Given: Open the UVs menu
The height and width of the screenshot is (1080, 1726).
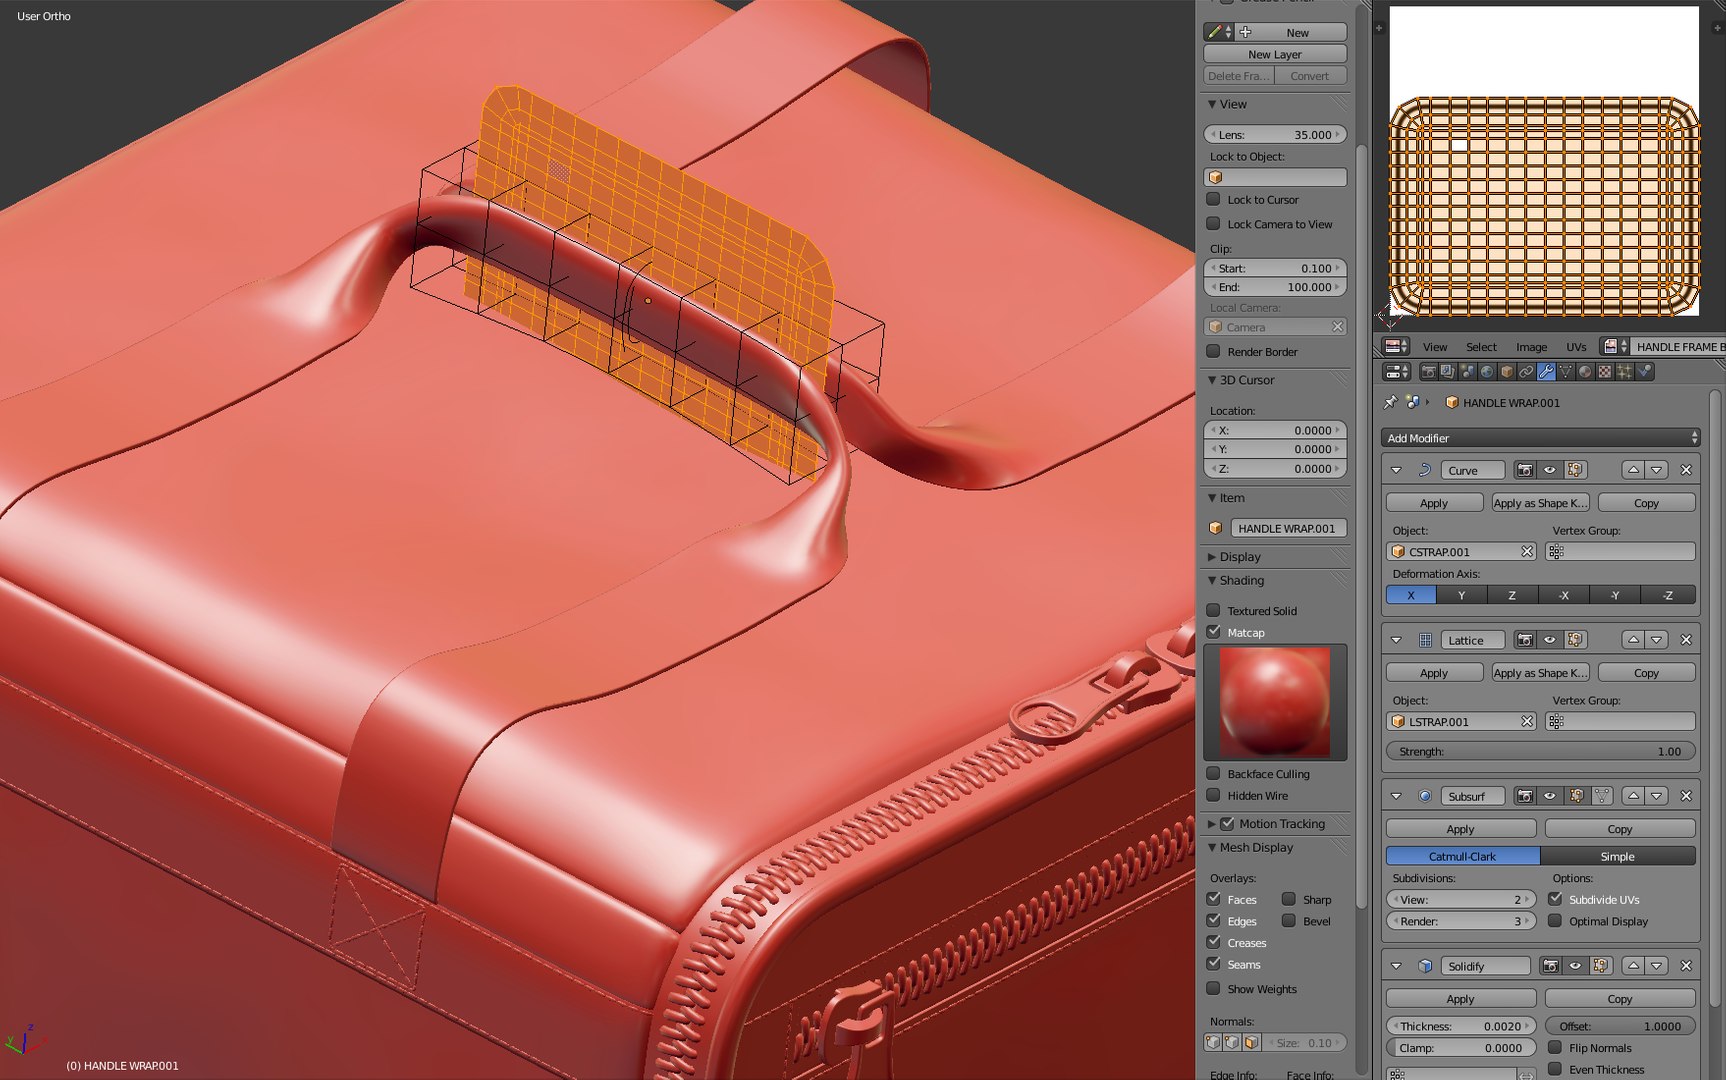Looking at the screenshot, I should 1576,347.
